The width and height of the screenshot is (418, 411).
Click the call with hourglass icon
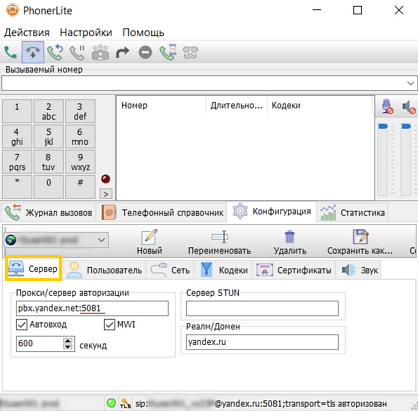pyautogui.click(x=168, y=52)
